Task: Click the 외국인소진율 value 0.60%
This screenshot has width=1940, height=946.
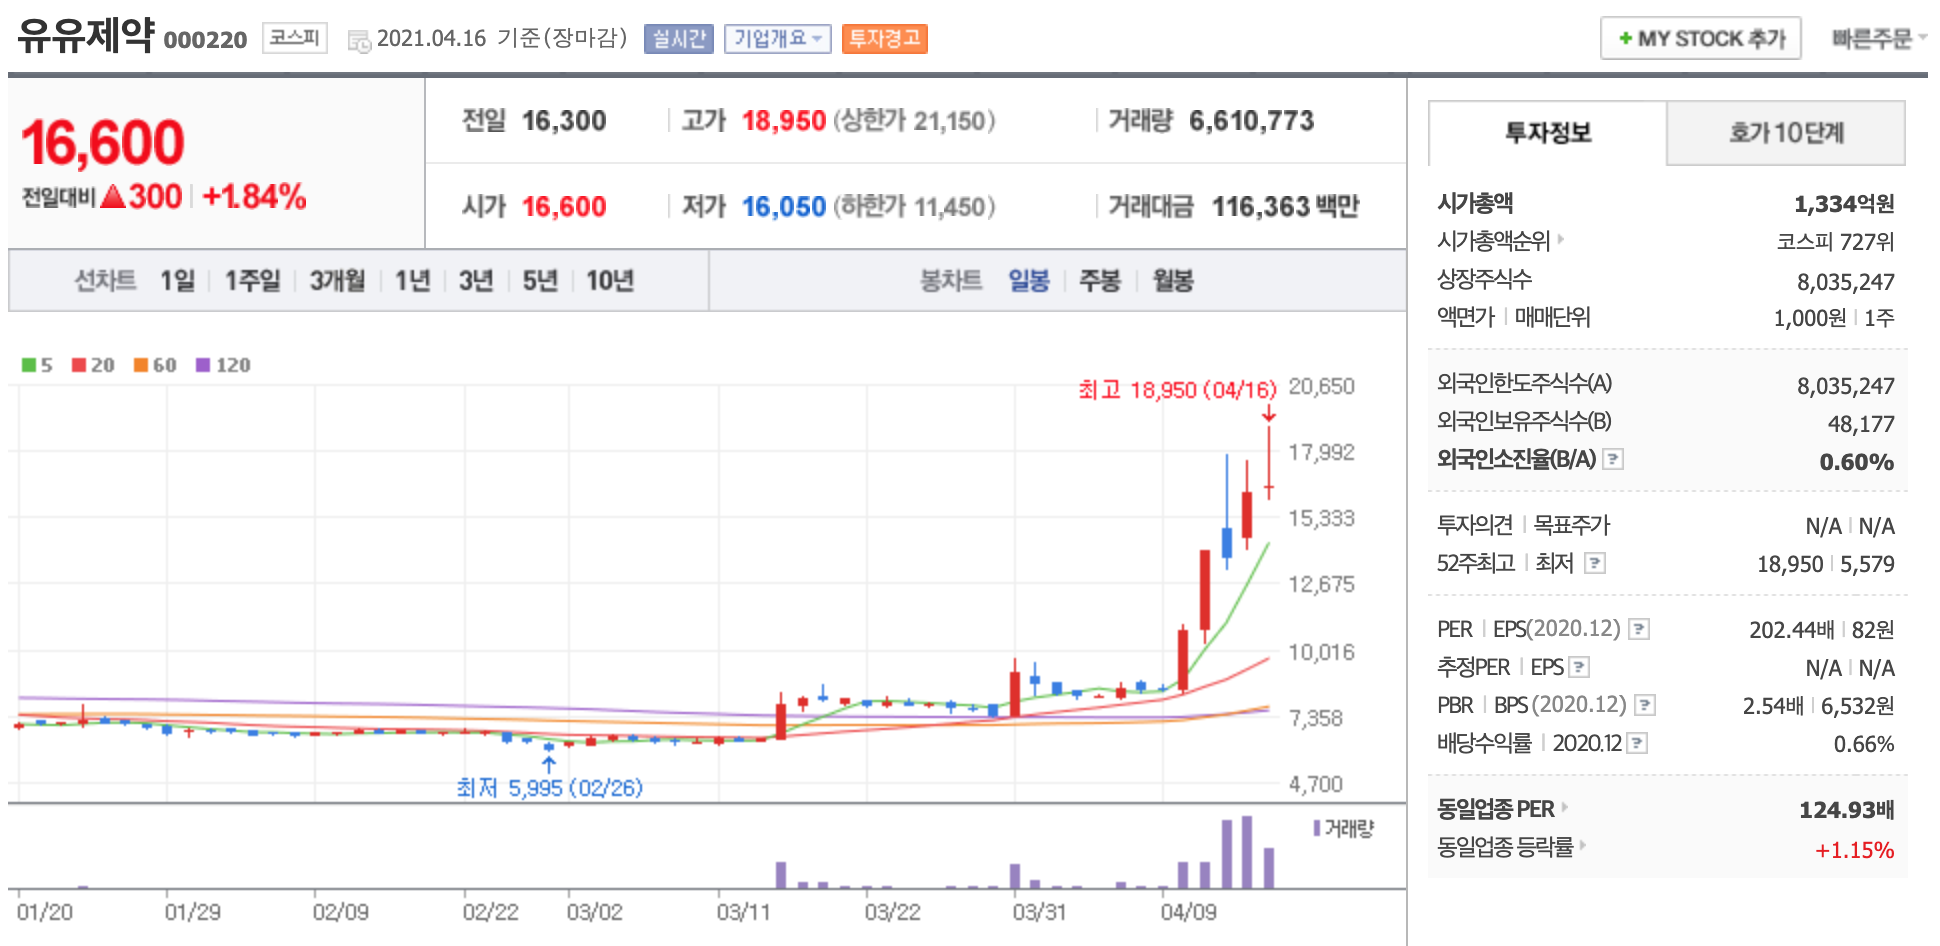Action: coord(1857,462)
